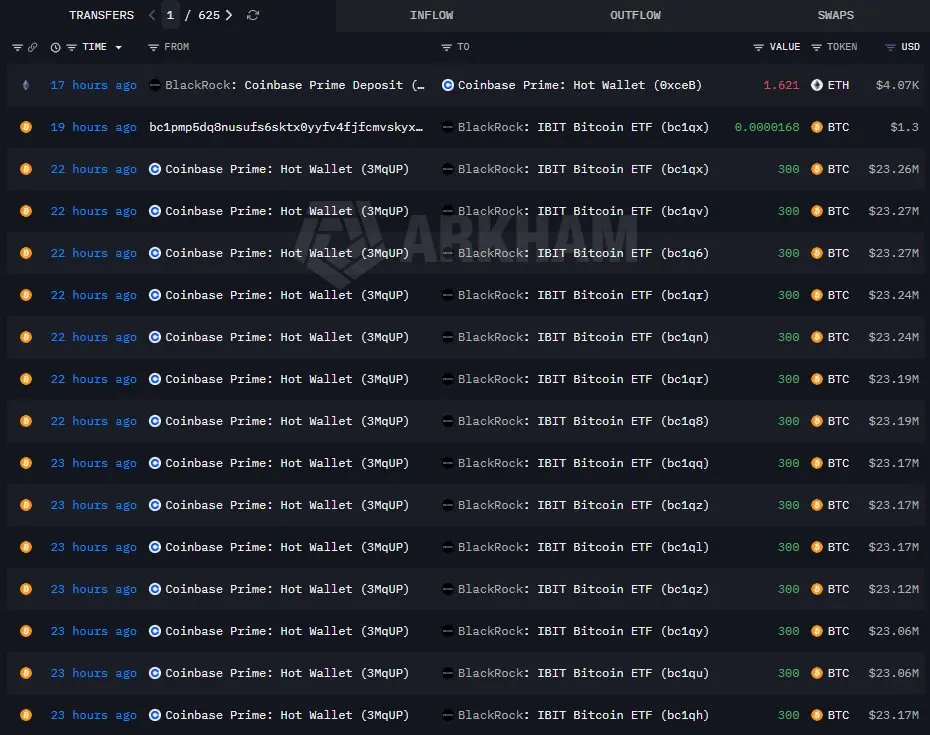Click BTC token icon on bc1qh row
Screen dimensions: 930x735
pyautogui.click(x=817, y=715)
